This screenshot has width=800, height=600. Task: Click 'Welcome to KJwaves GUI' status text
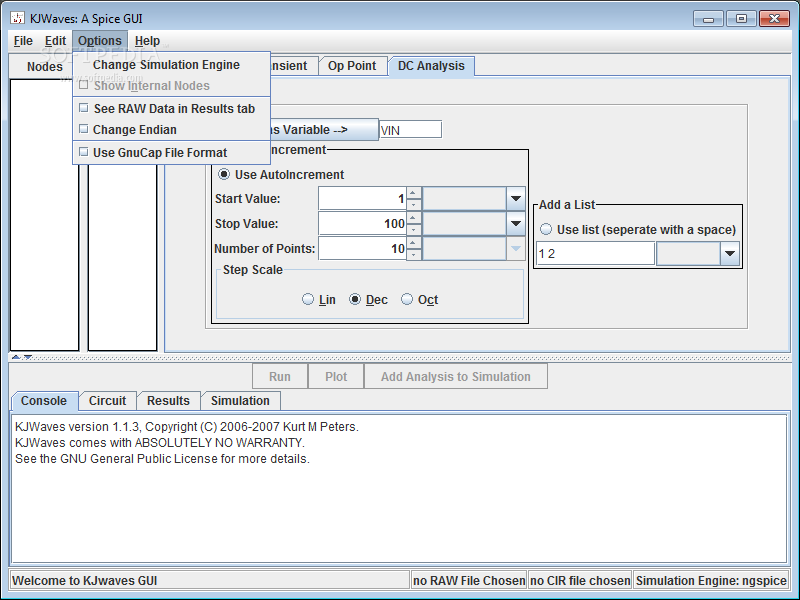click(x=85, y=581)
